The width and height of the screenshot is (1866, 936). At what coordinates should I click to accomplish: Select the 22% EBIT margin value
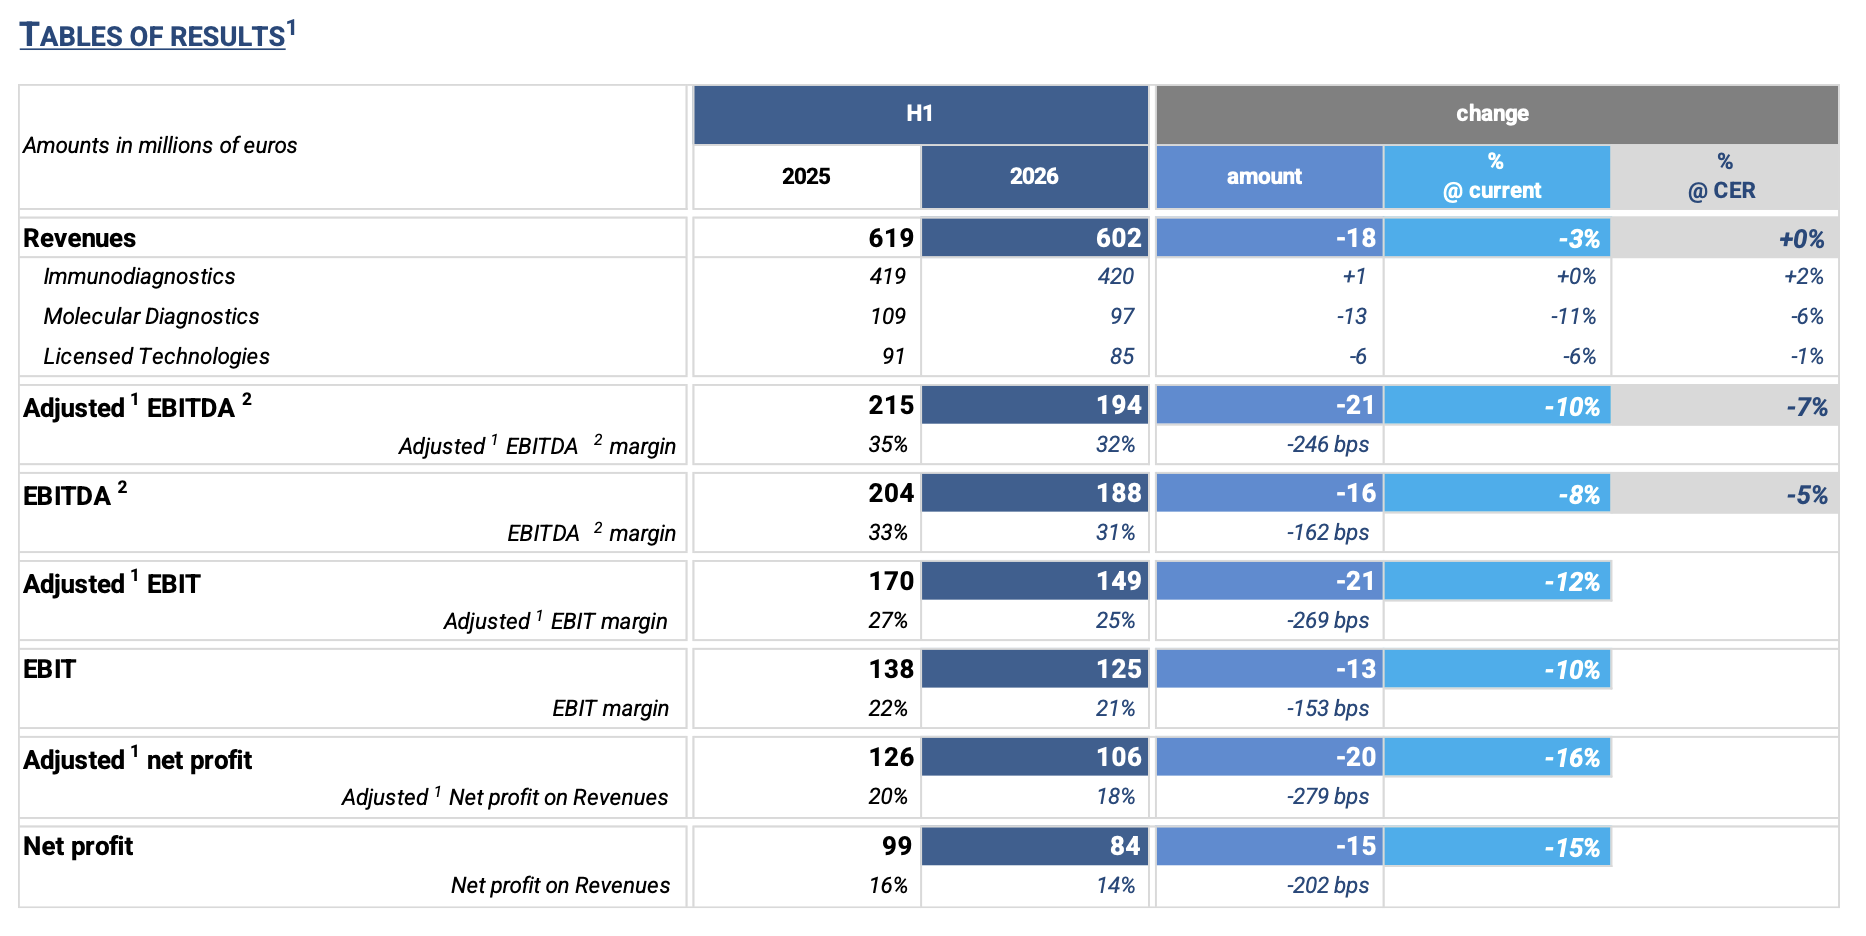click(x=888, y=709)
